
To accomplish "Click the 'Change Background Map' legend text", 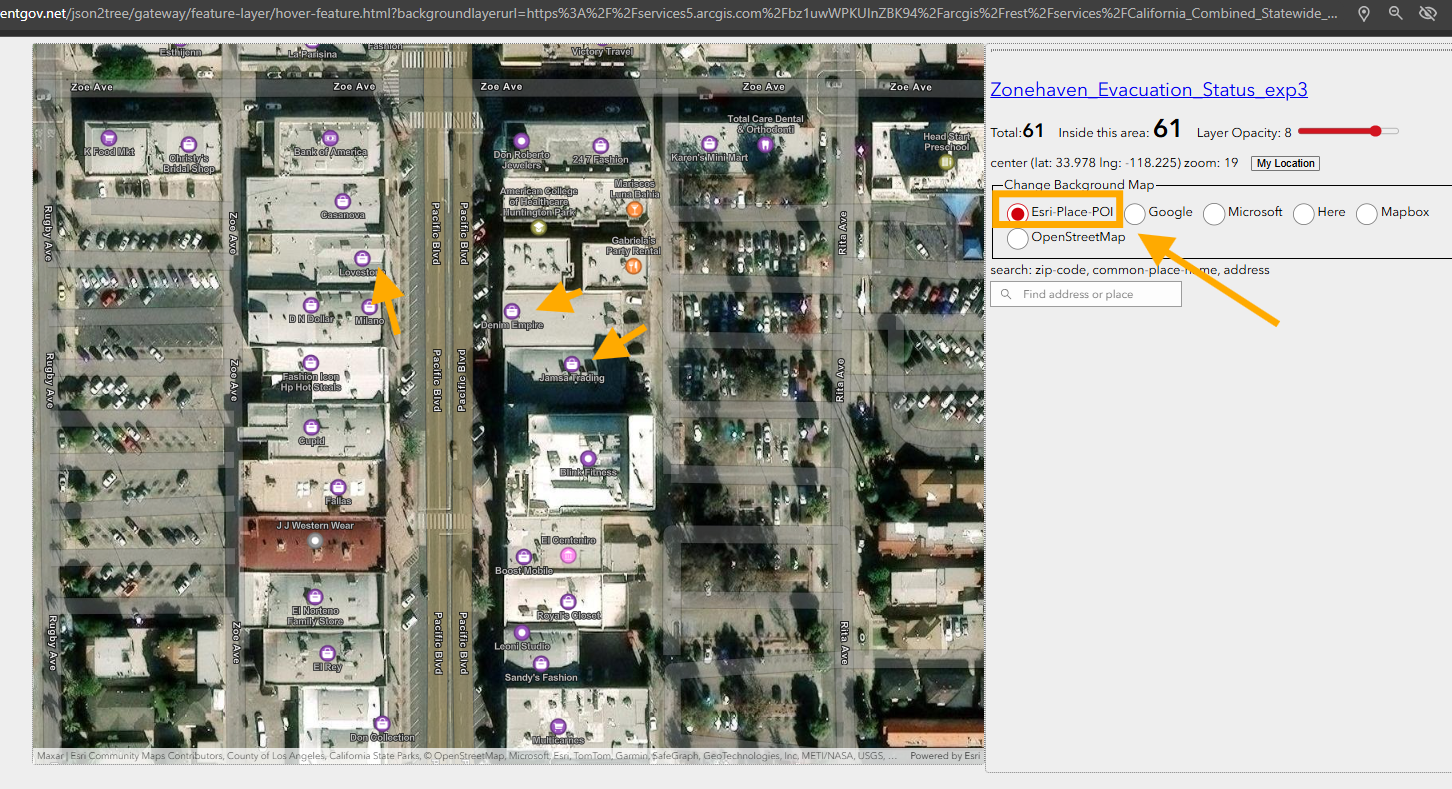I will point(1079,185).
